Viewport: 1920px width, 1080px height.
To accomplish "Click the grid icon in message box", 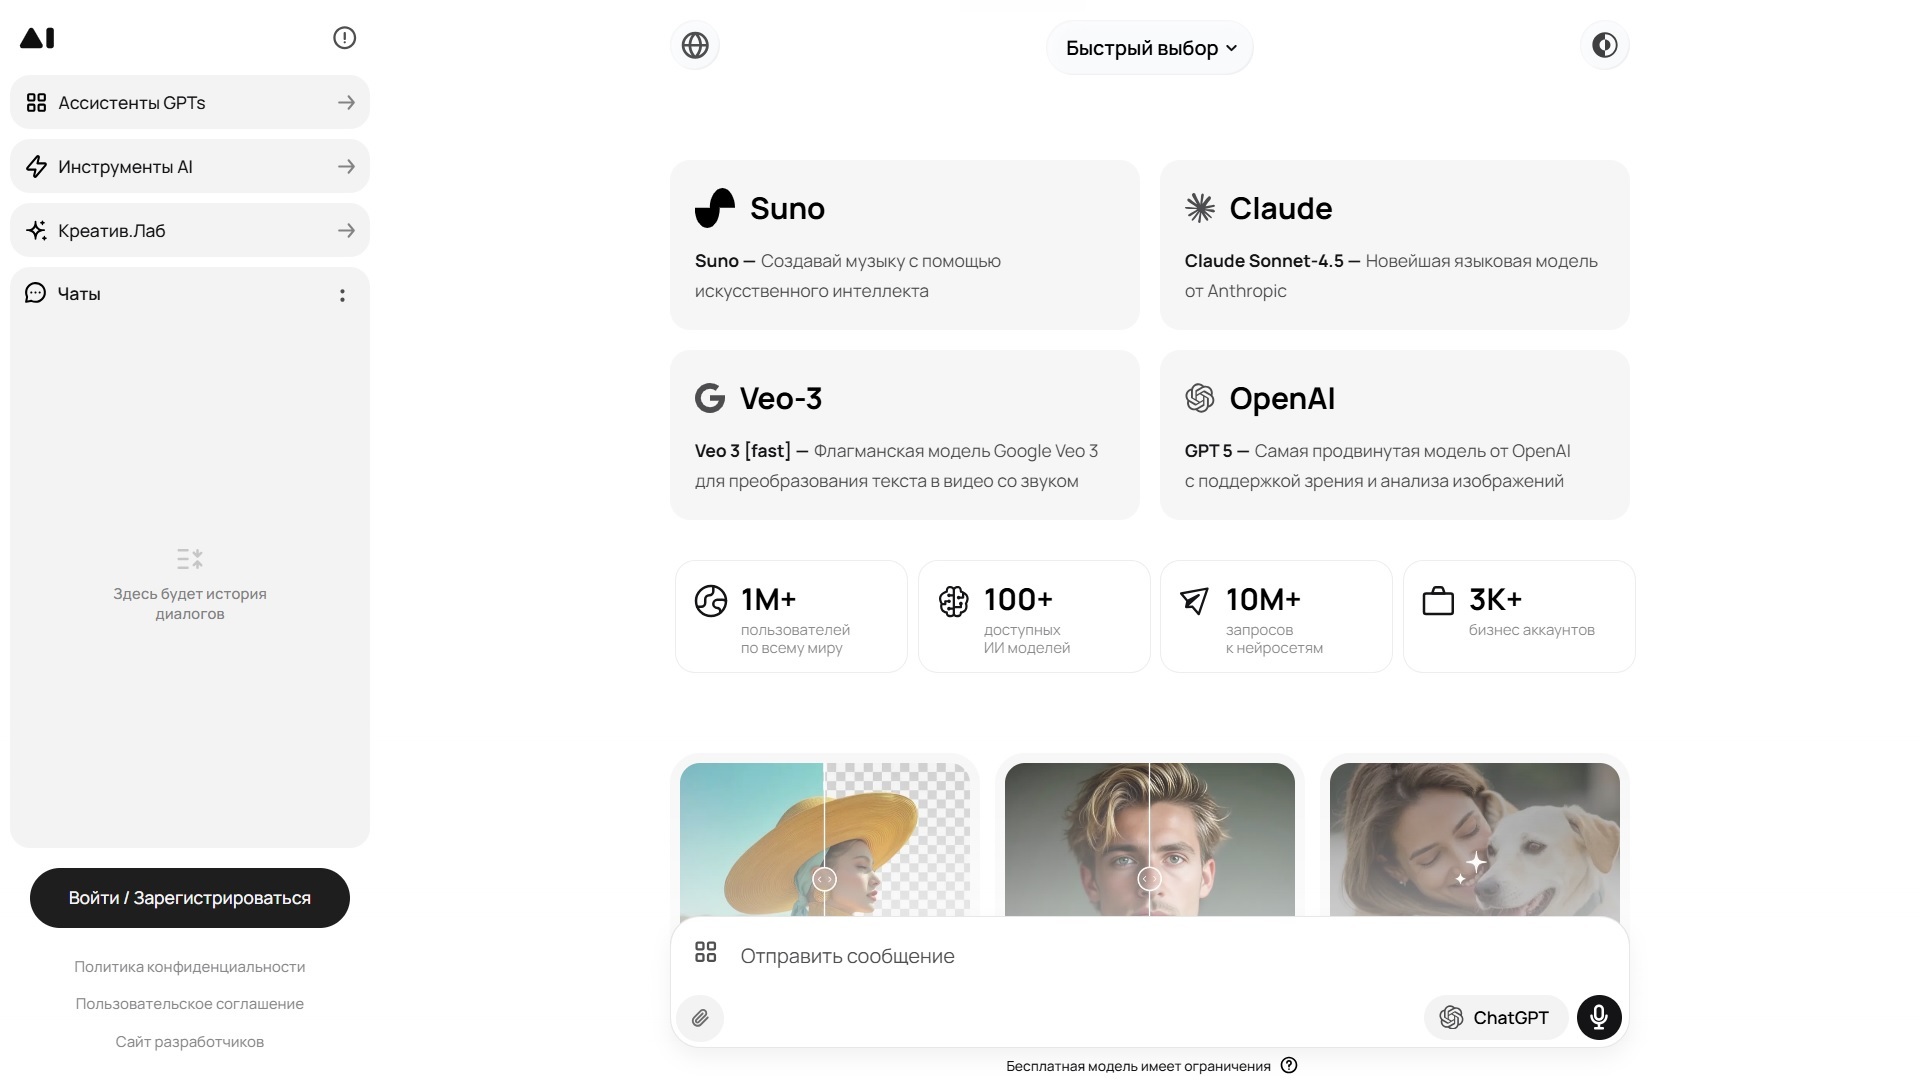I will click(x=706, y=952).
